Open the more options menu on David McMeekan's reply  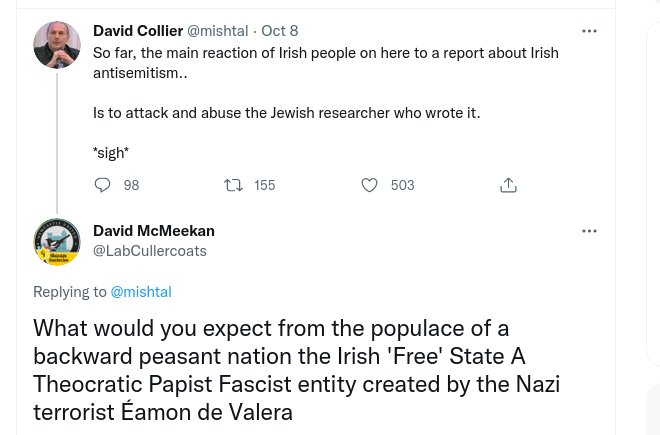pos(589,231)
